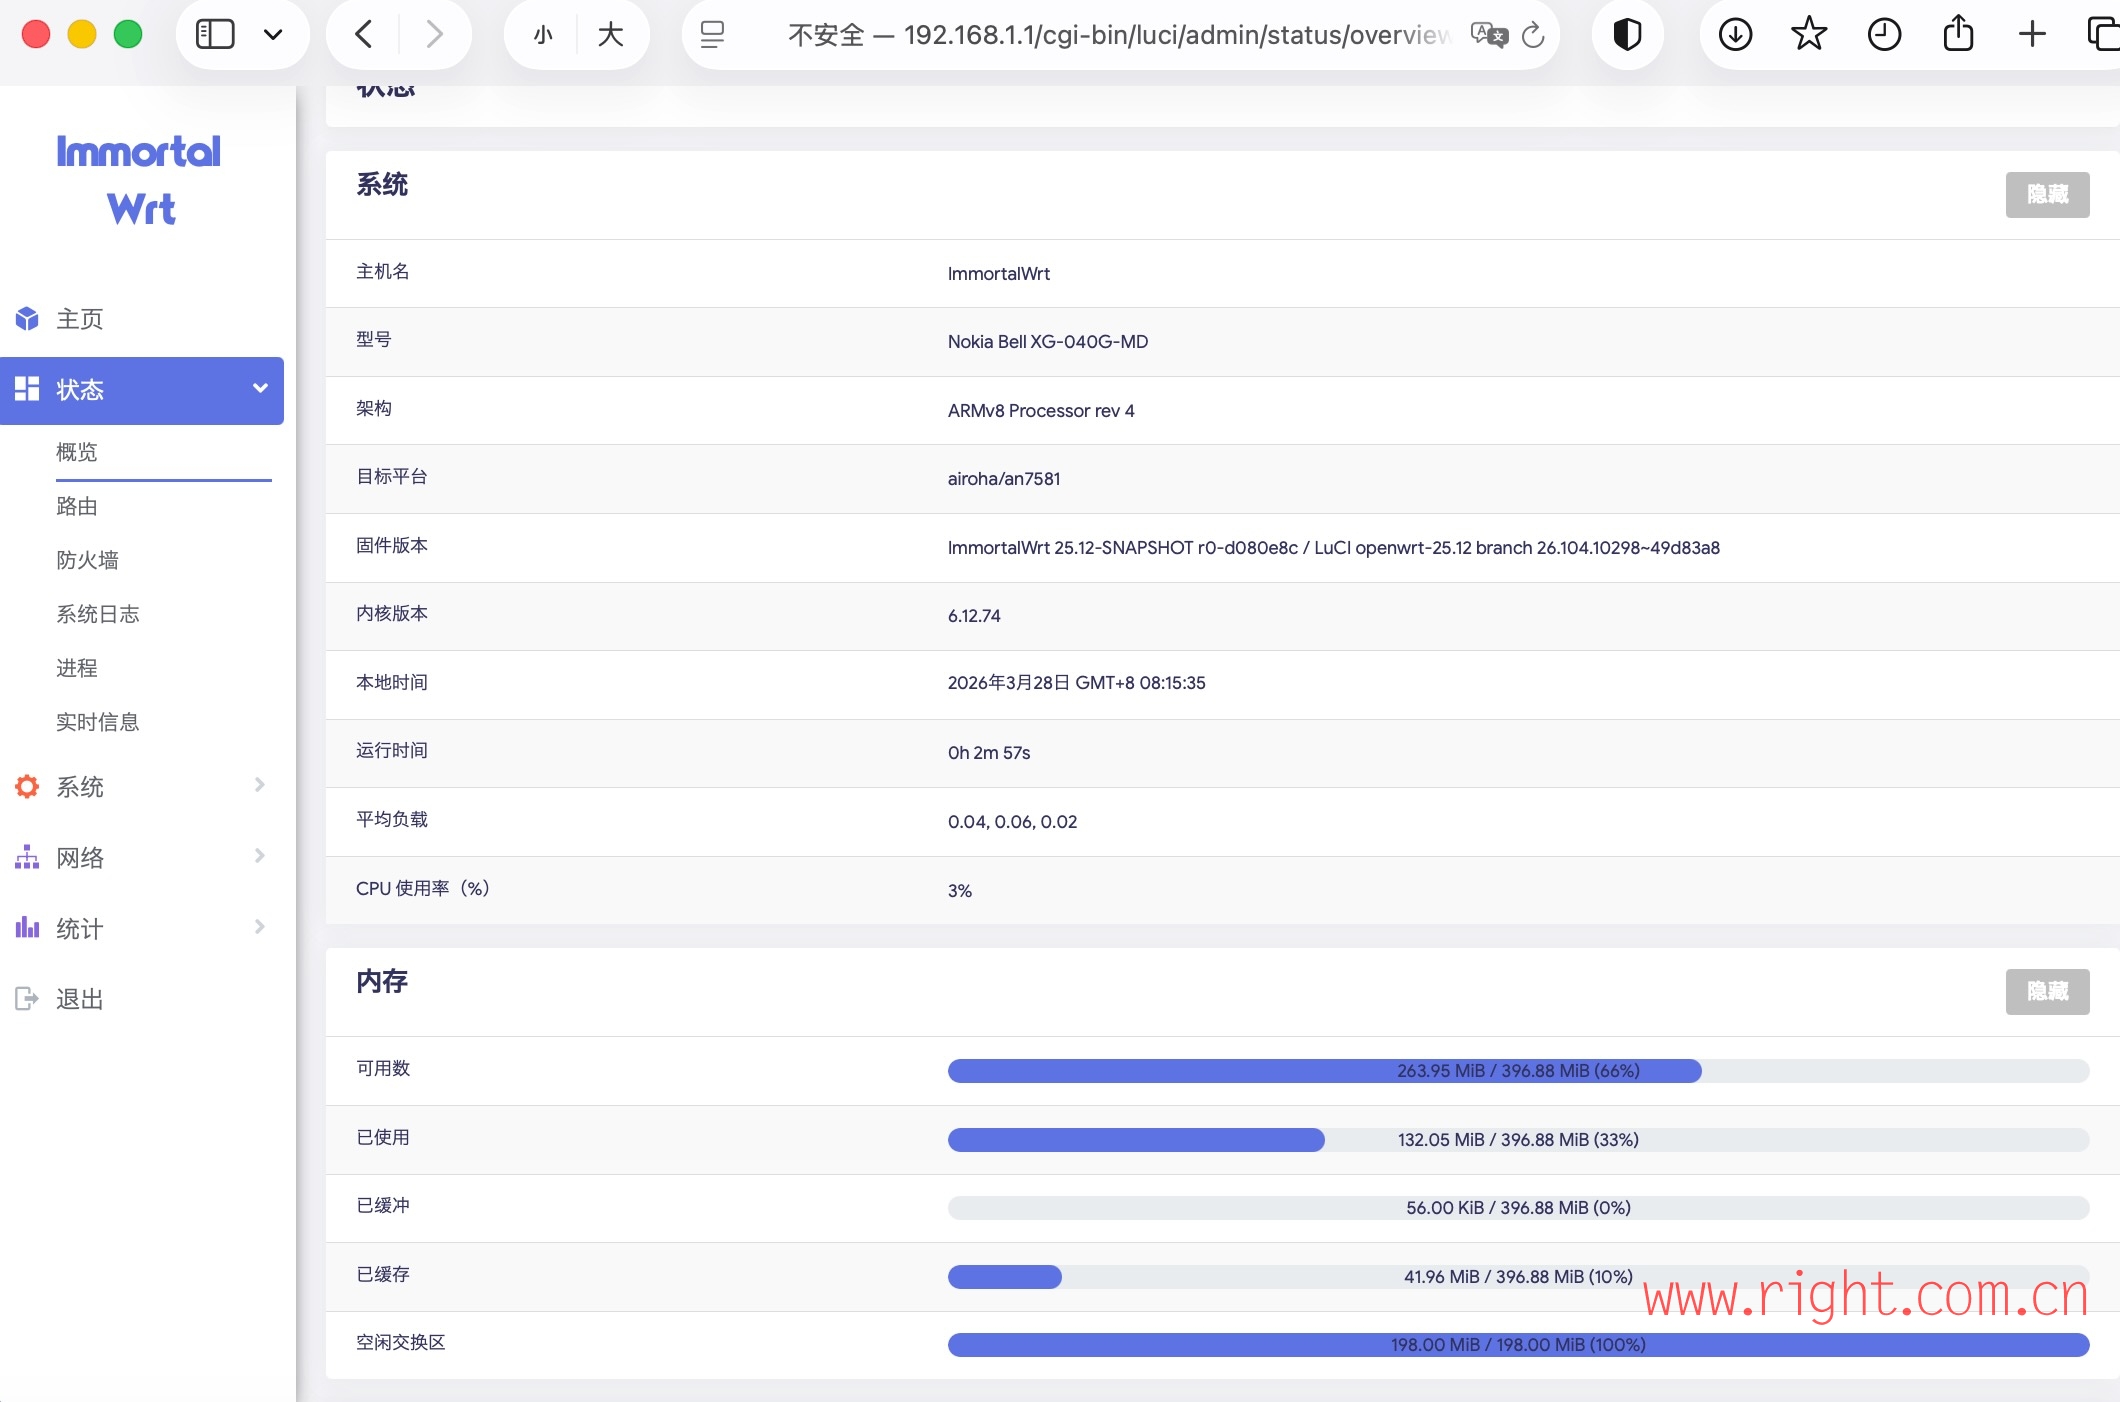Open the sidebar options dropdown arrow
Screen dimensions: 2120x1402
(x=273, y=35)
